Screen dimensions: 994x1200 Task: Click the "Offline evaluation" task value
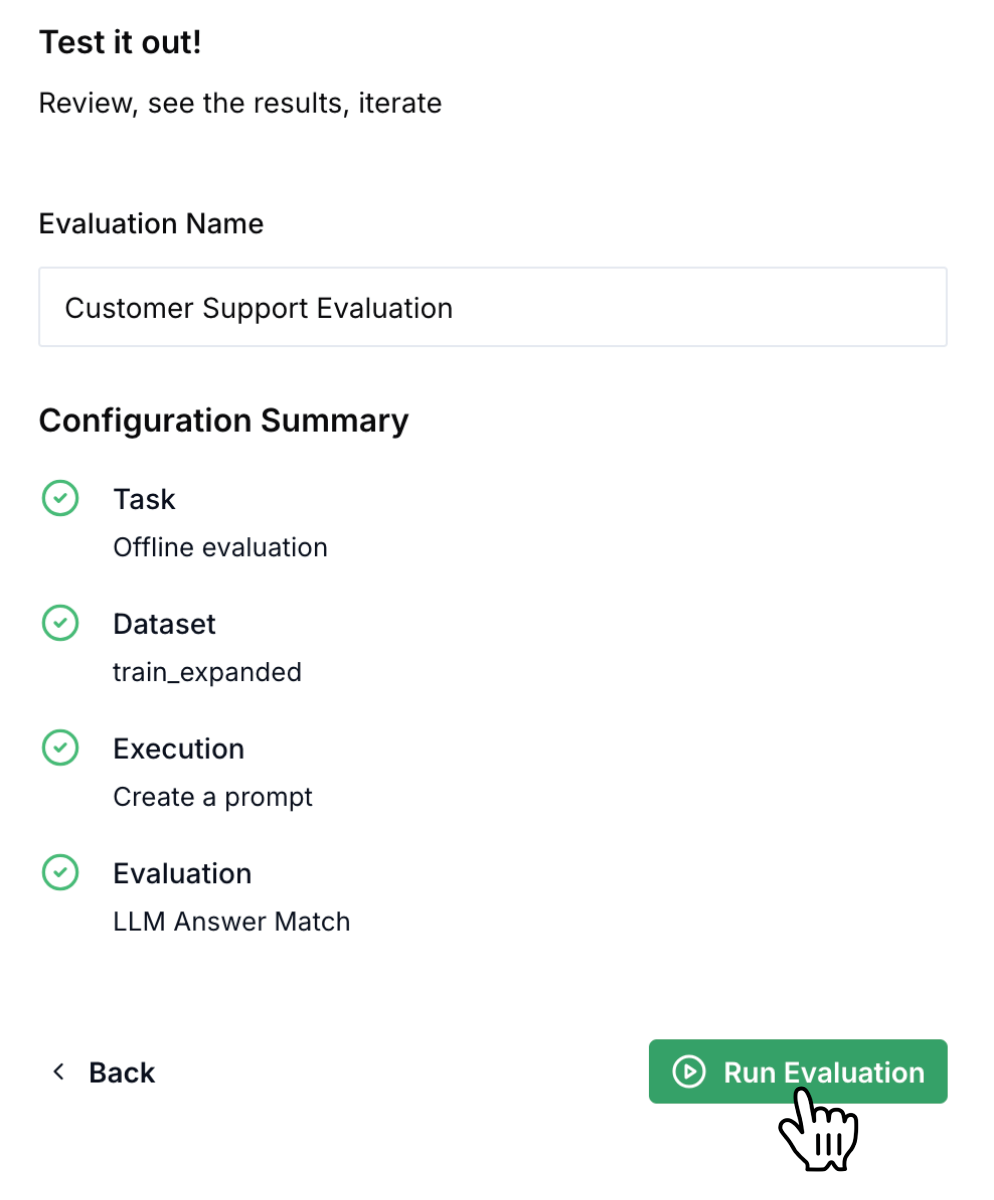220,547
